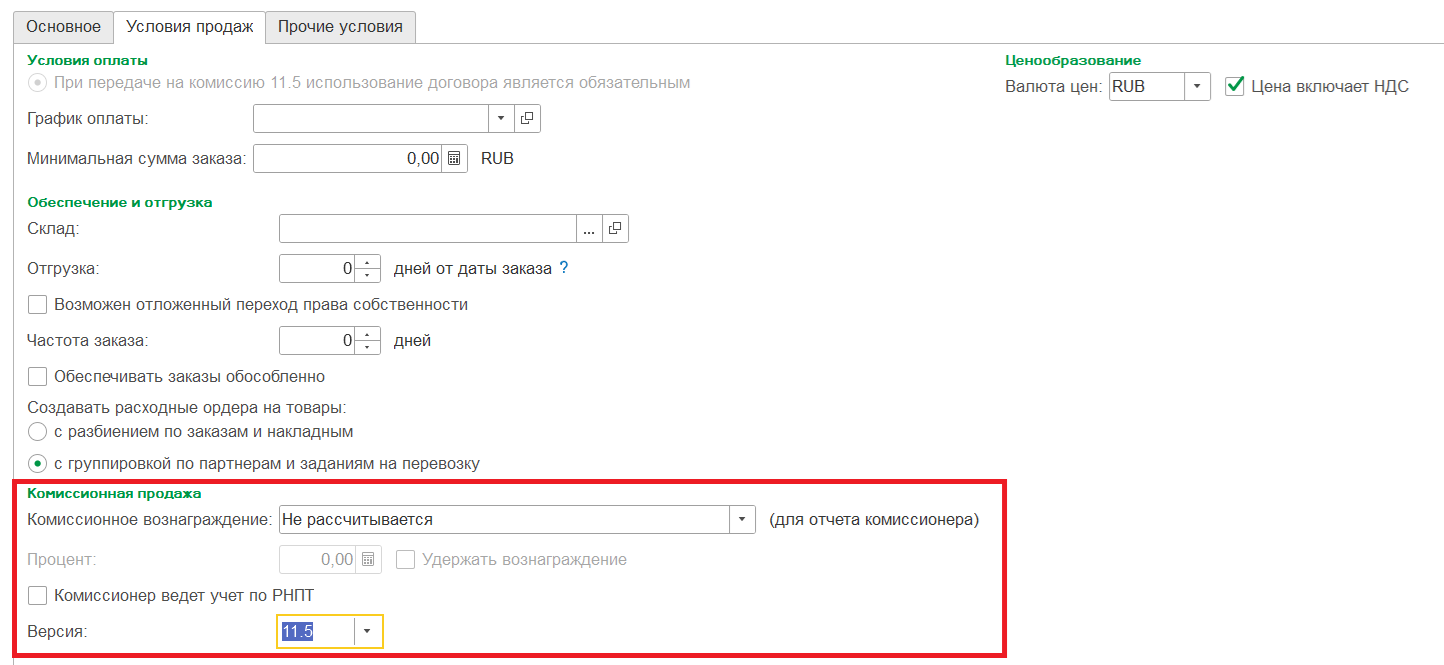Click the Отгрузка days number field
1444x665 pixels.
(x=318, y=268)
